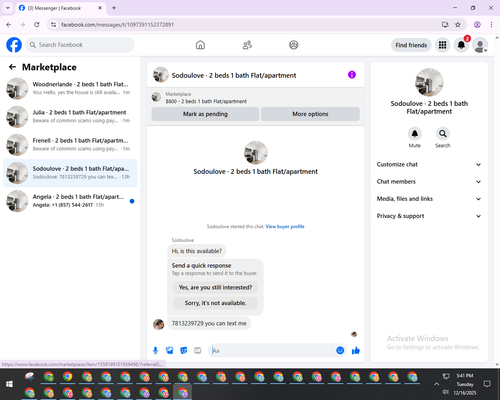This screenshot has height=400, width=500.
Task: Click the large listing thumbnail in right panel
Action: point(429,82)
